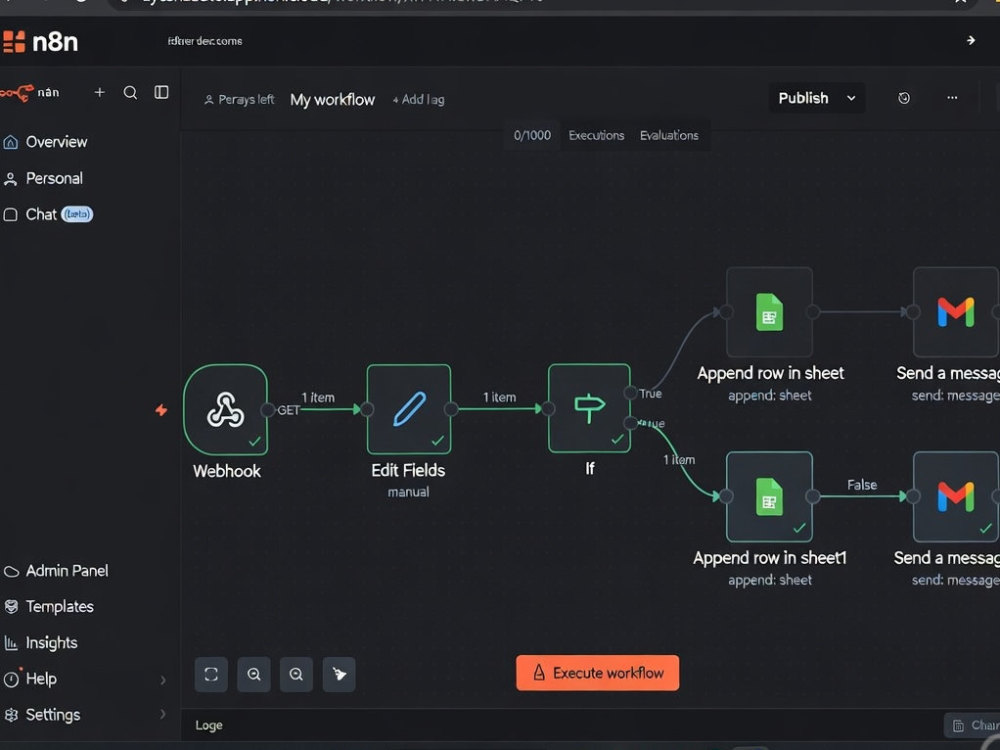This screenshot has height=750, width=1000.
Task: Click the Webhook node output connector
Action: coord(268,409)
